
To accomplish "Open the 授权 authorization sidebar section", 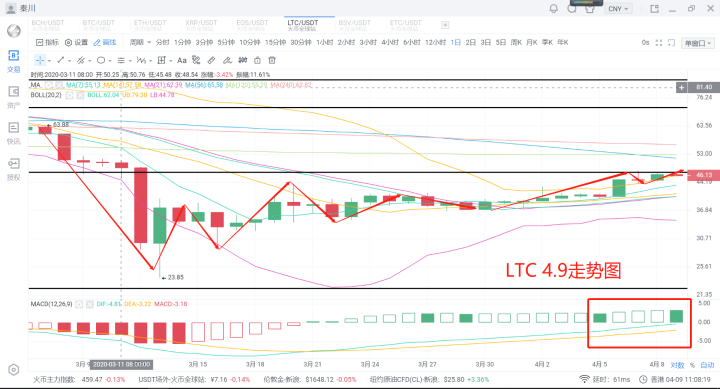I will click(x=13, y=169).
